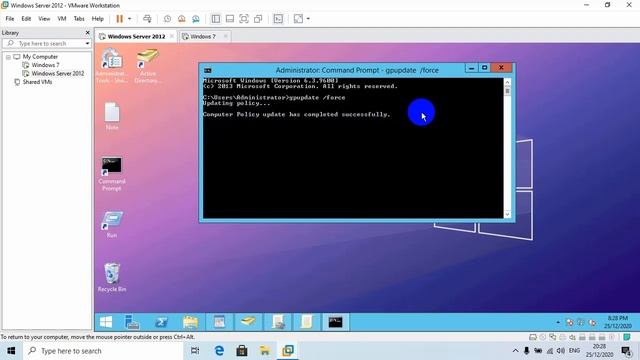
Task: Open the View menu
Action: (x=44, y=19)
